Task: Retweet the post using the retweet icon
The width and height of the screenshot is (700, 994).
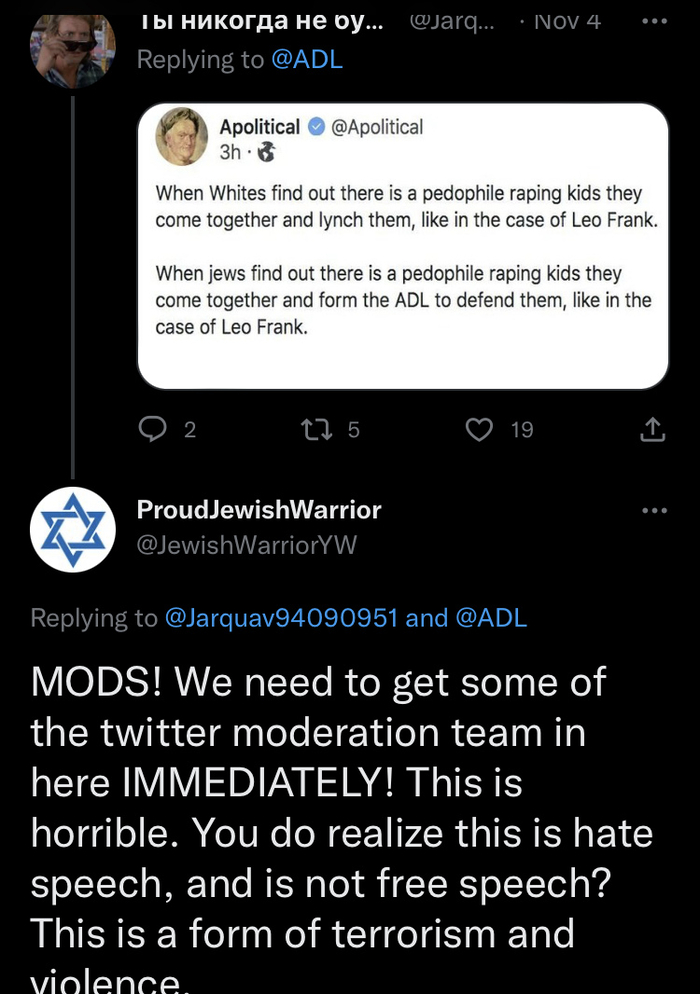Action: pos(313,429)
